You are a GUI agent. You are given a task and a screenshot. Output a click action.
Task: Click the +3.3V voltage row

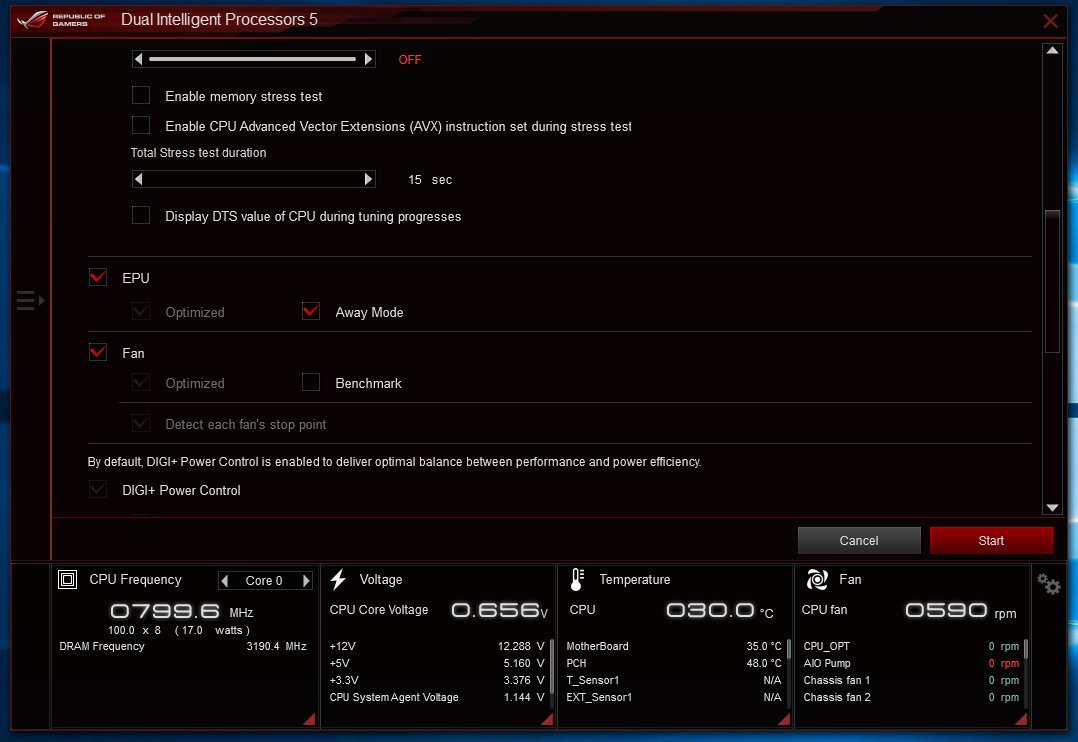tap(437, 680)
